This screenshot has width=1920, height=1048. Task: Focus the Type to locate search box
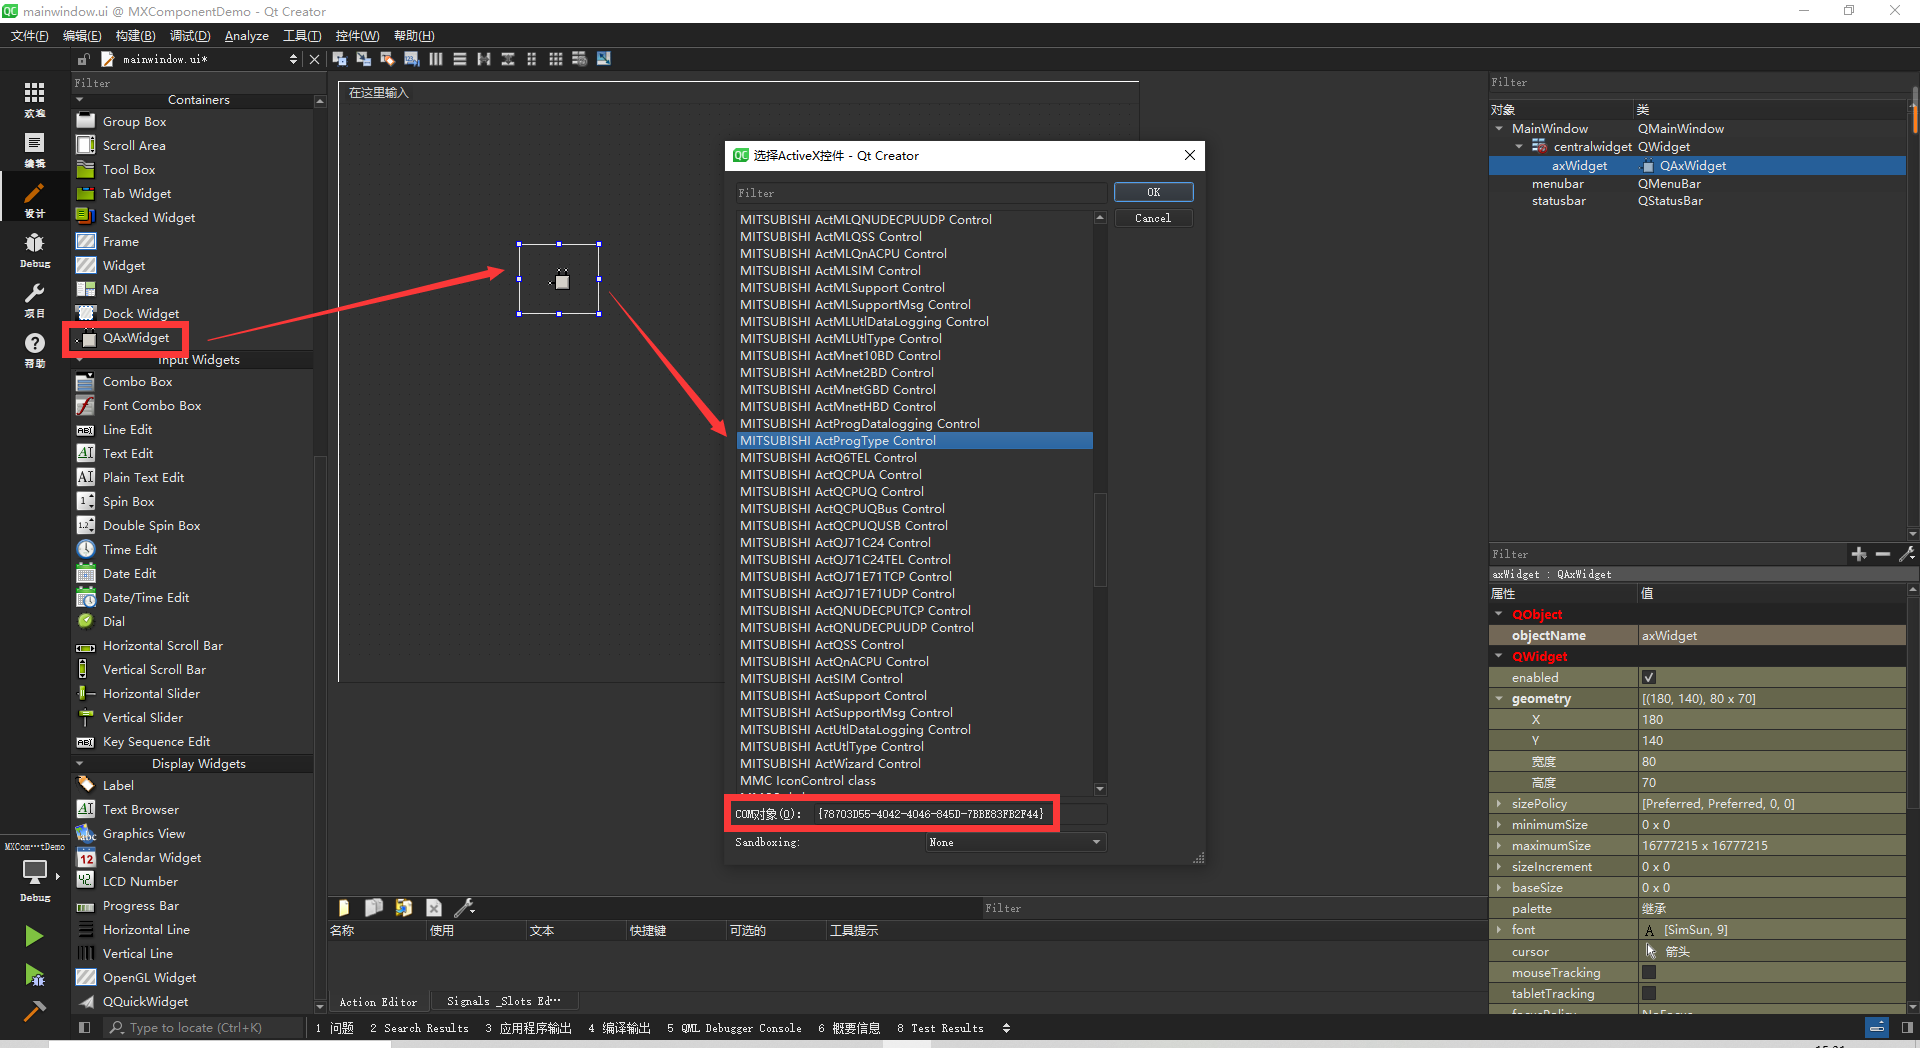tap(205, 1027)
